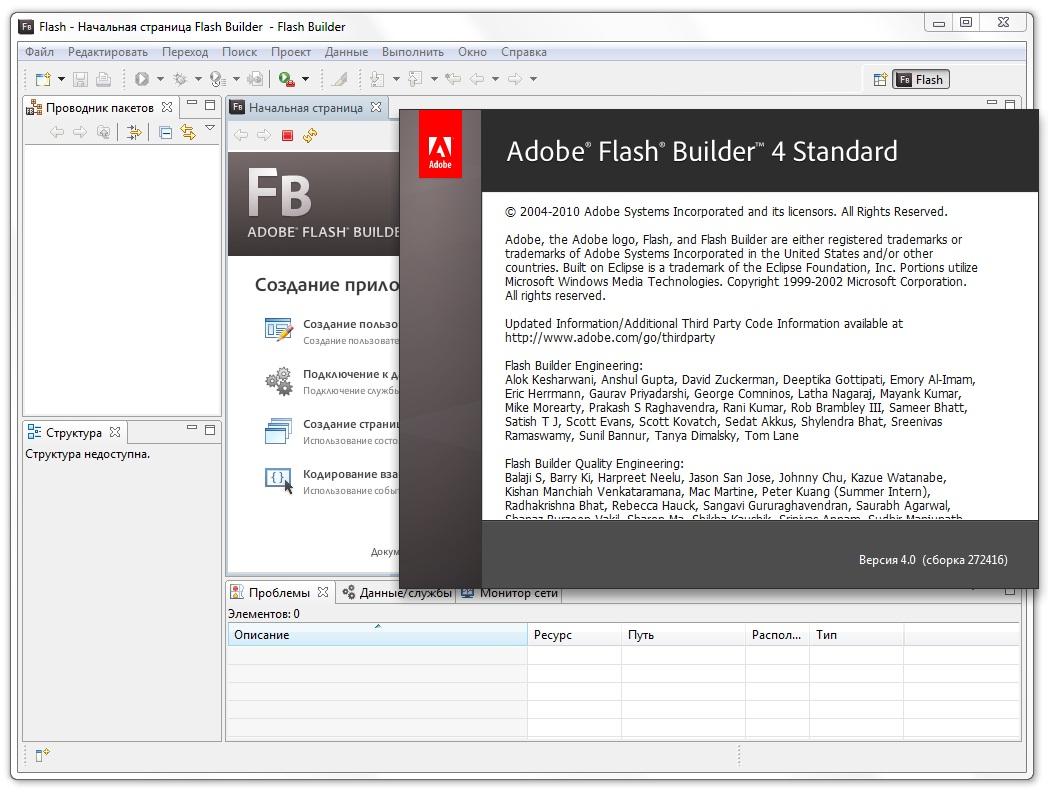Expand the Profile dropdown arrow
The width and height of the screenshot is (1053, 794).
click(236, 79)
